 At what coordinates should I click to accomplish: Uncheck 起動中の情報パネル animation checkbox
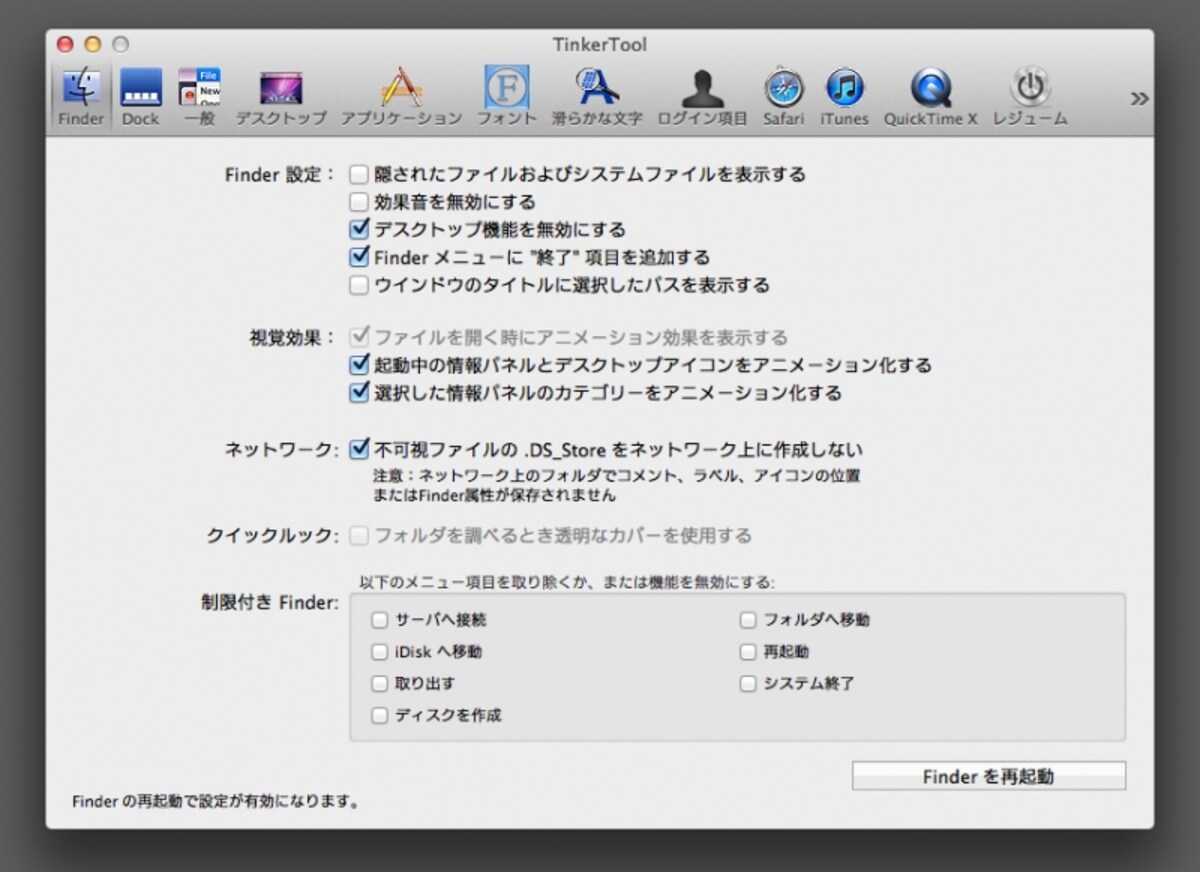coord(359,365)
